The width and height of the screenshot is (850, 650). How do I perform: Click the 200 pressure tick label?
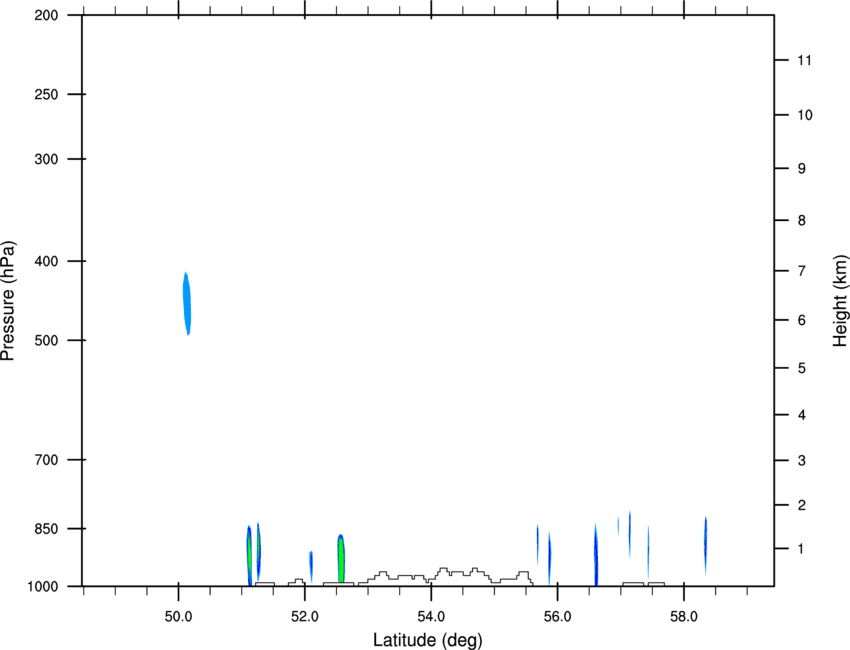[46, 15]
